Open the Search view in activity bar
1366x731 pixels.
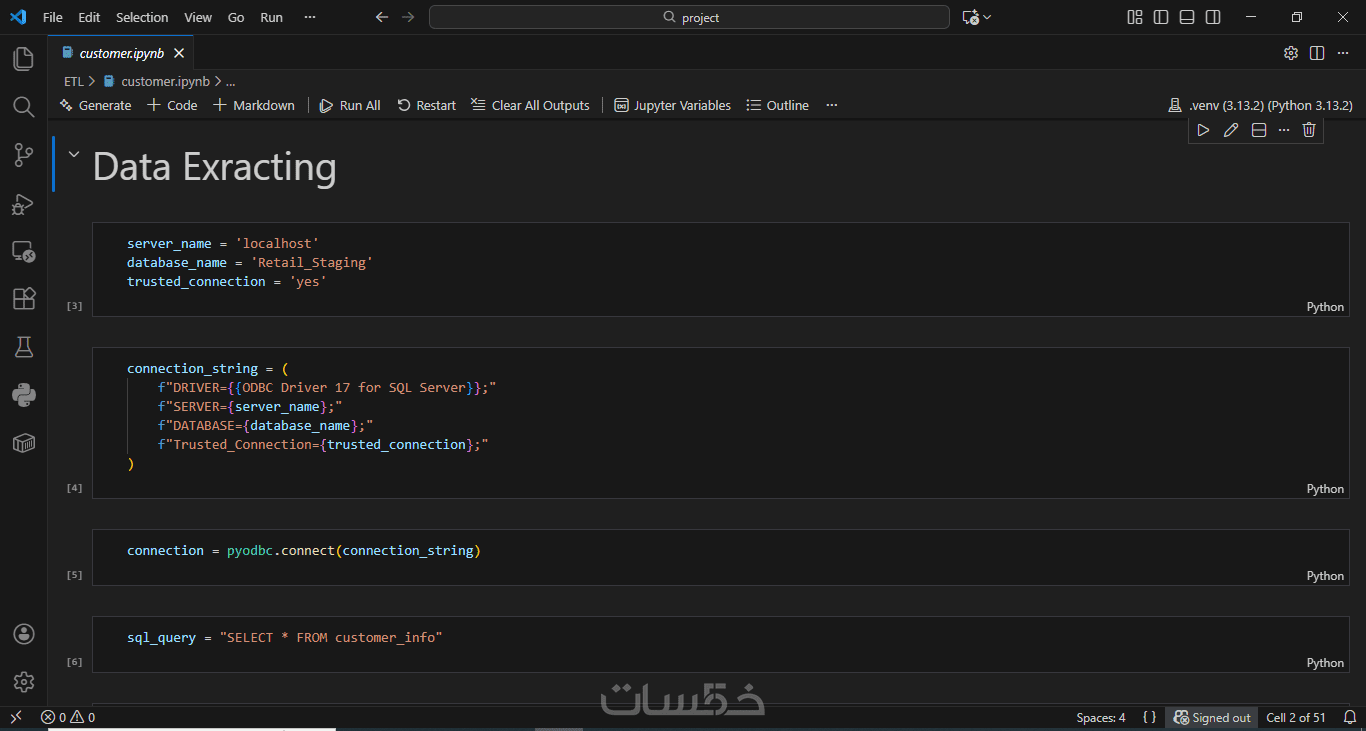23,107
